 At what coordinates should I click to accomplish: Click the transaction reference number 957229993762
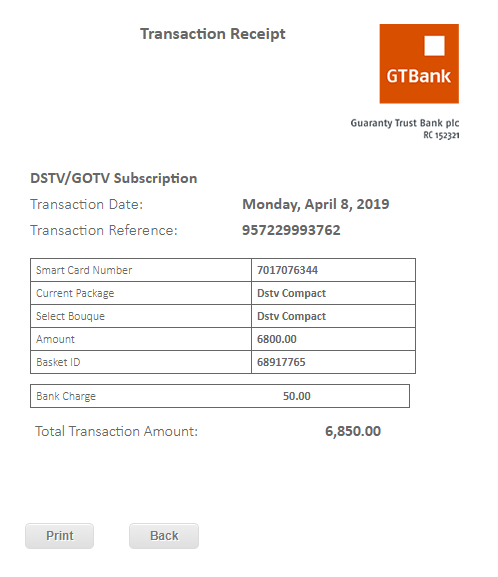[x=291, y=230]
